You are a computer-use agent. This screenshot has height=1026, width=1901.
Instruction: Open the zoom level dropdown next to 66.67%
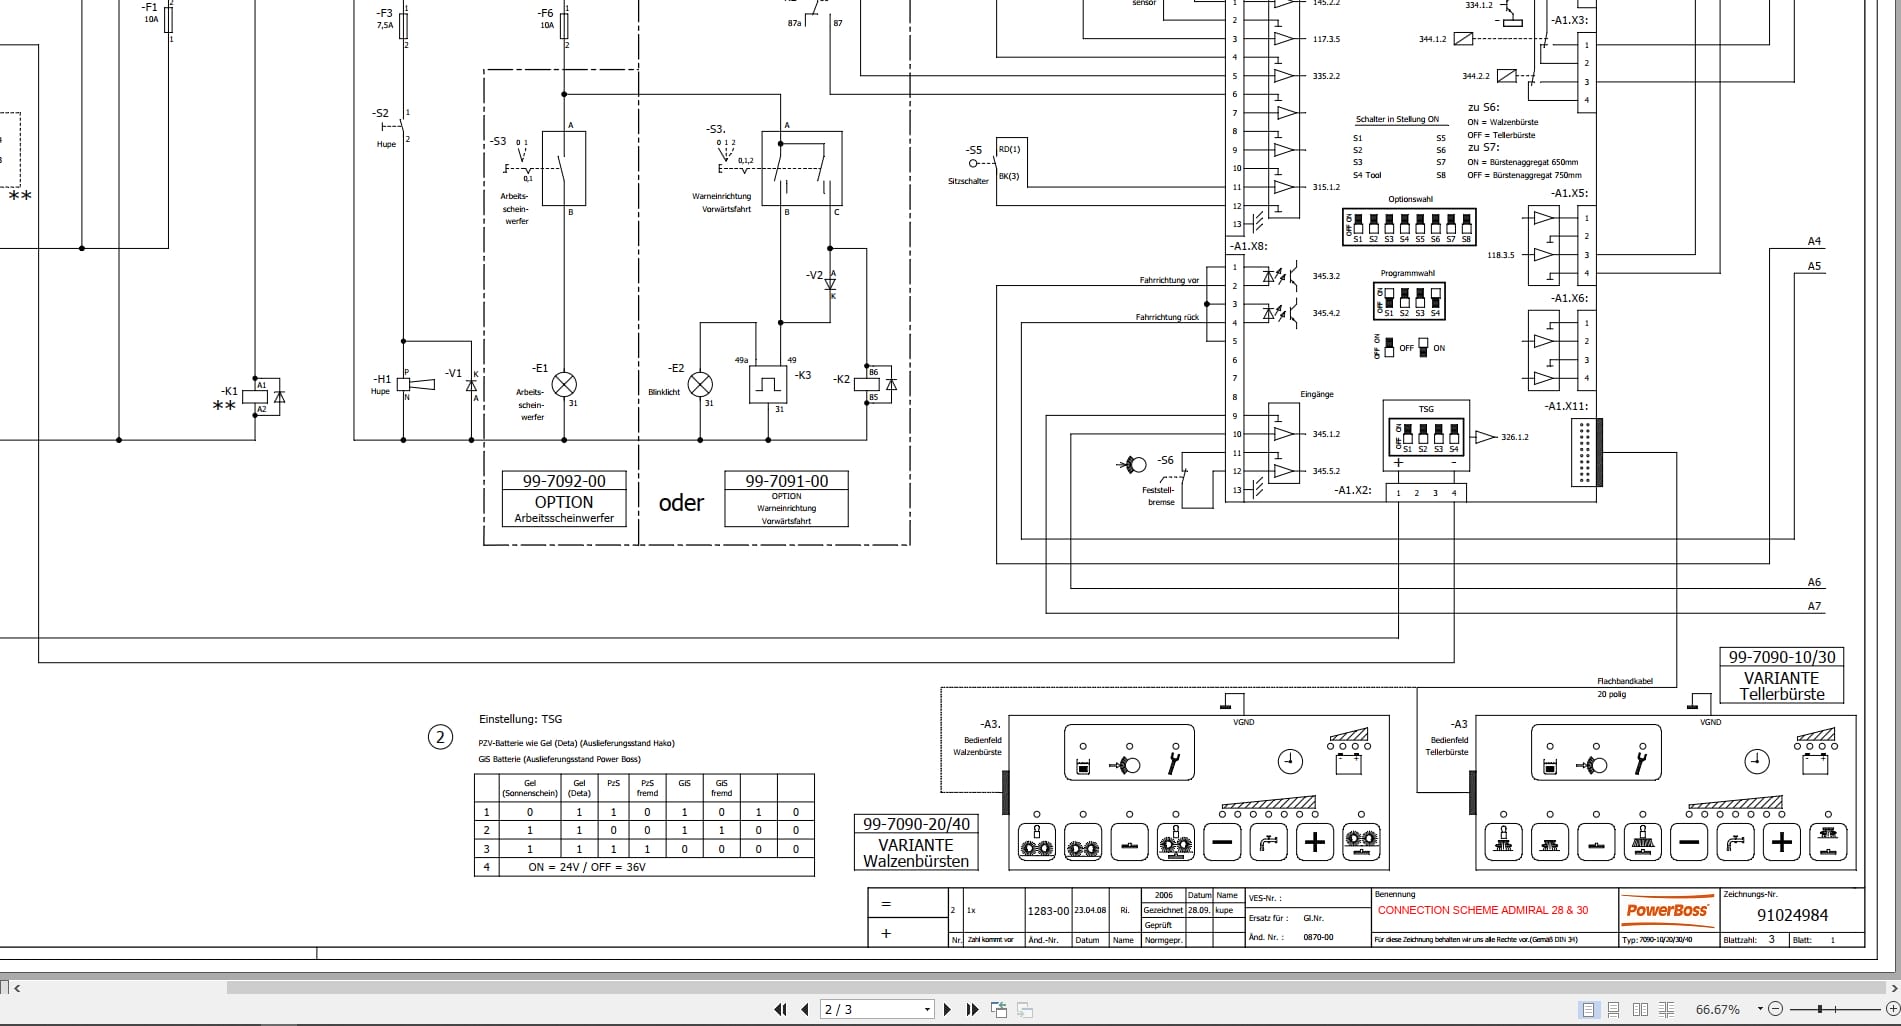(1760, 1009)
